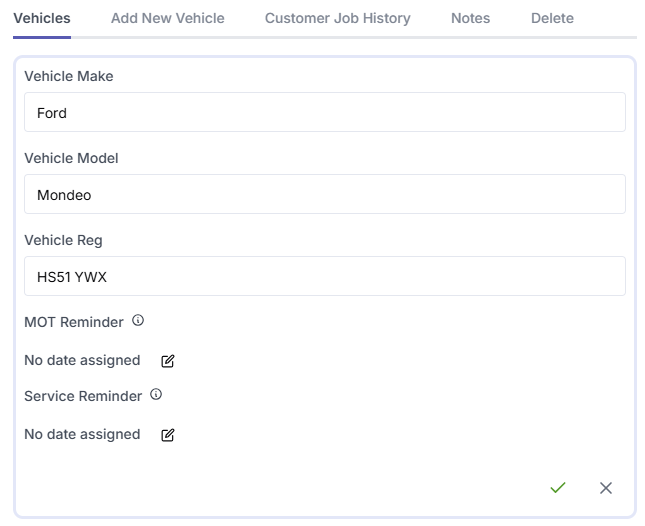
Task: Edit the MOT Reminder date
Action: point(168,361)
